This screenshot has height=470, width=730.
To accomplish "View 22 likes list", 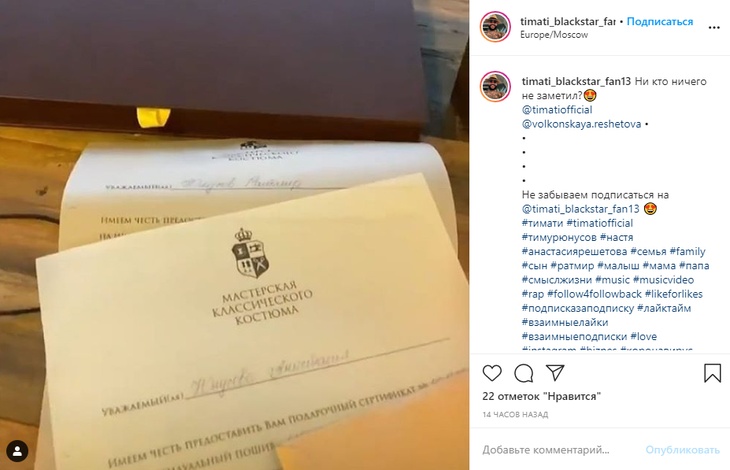I will [541, 396].
